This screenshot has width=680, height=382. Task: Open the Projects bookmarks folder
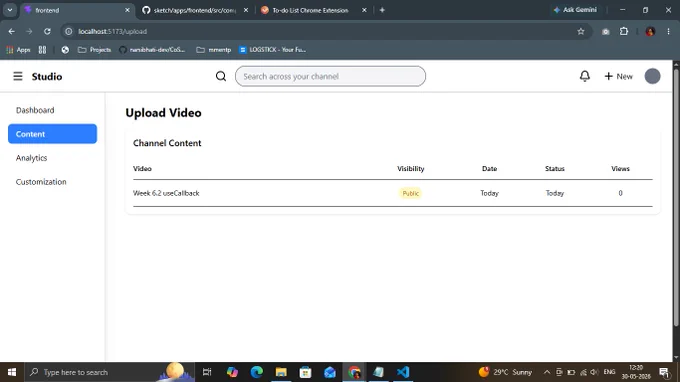(x=94, y=50)
